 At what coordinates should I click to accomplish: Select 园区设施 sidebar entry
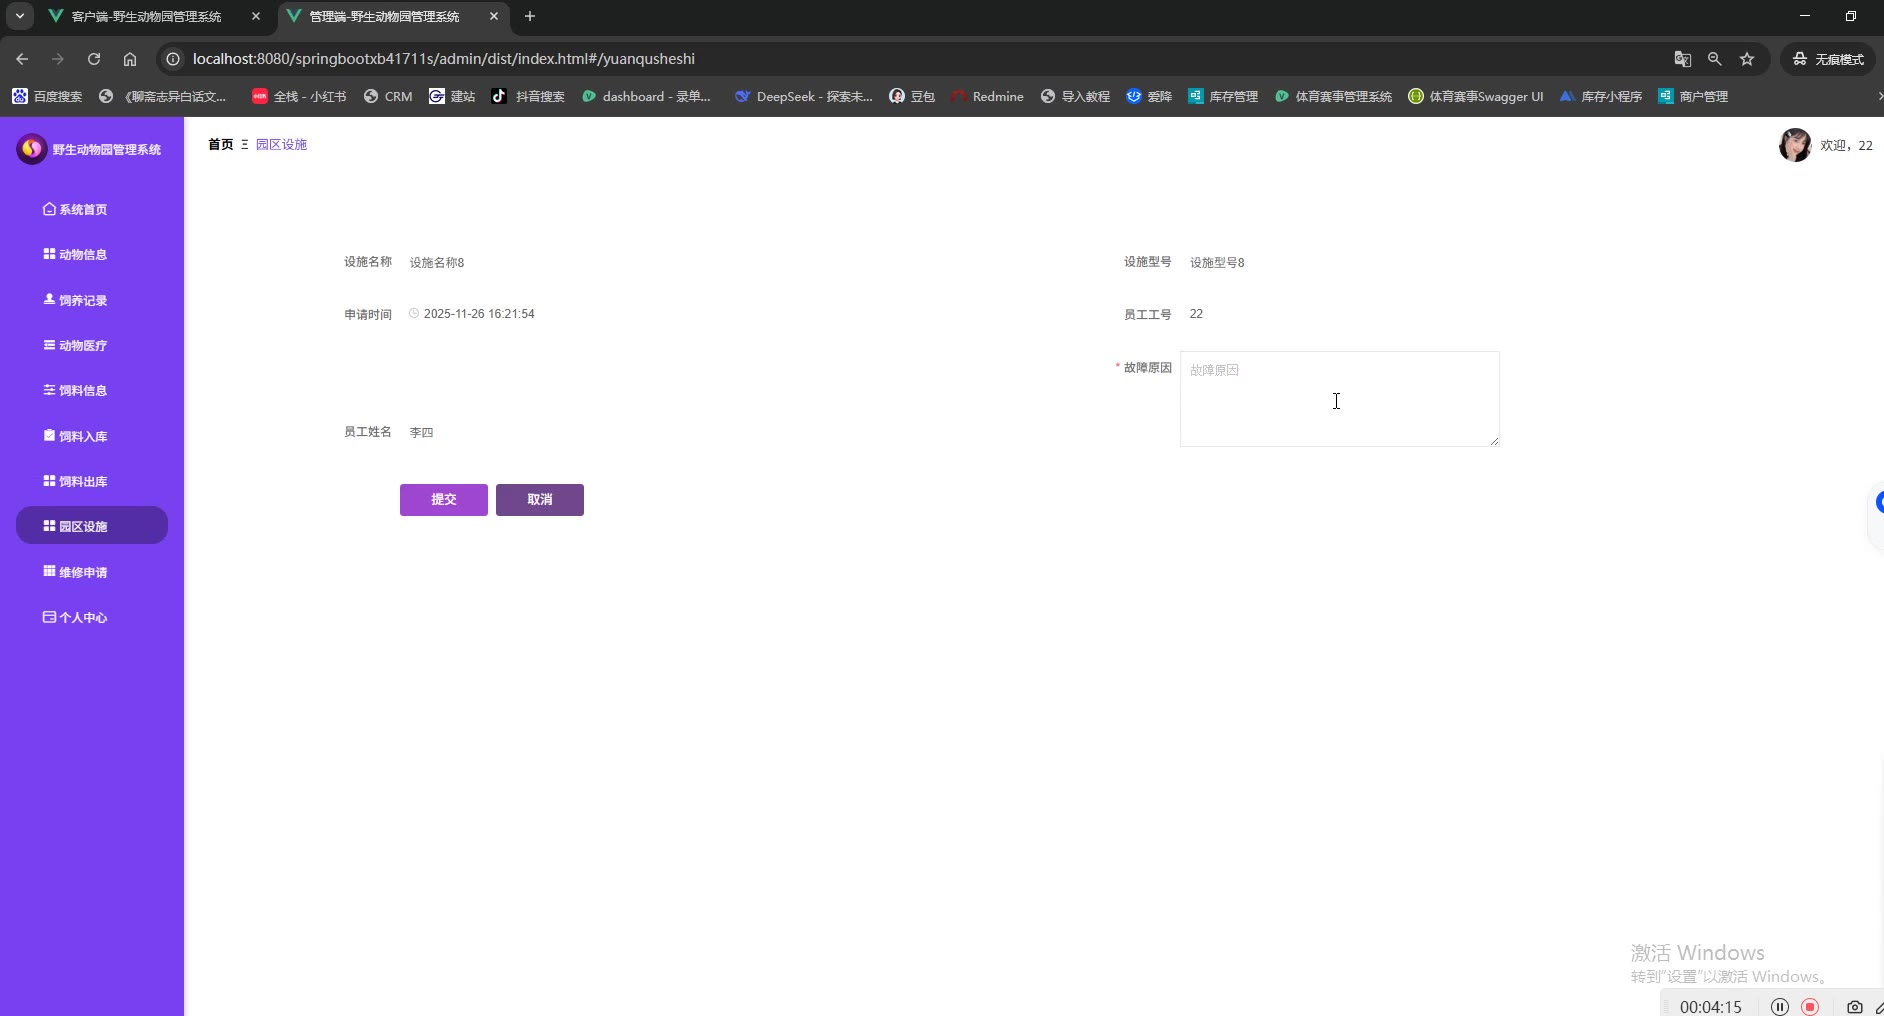click(x=92, y=526)
